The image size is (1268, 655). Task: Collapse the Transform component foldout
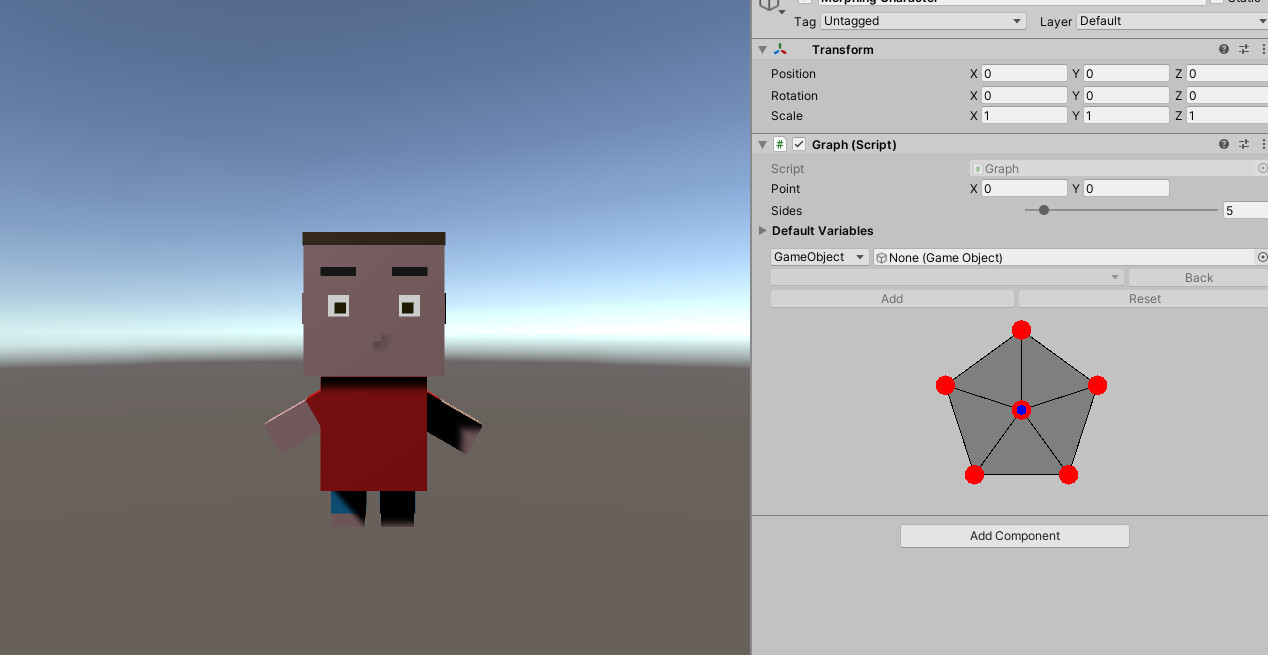(x=762, y=49)
